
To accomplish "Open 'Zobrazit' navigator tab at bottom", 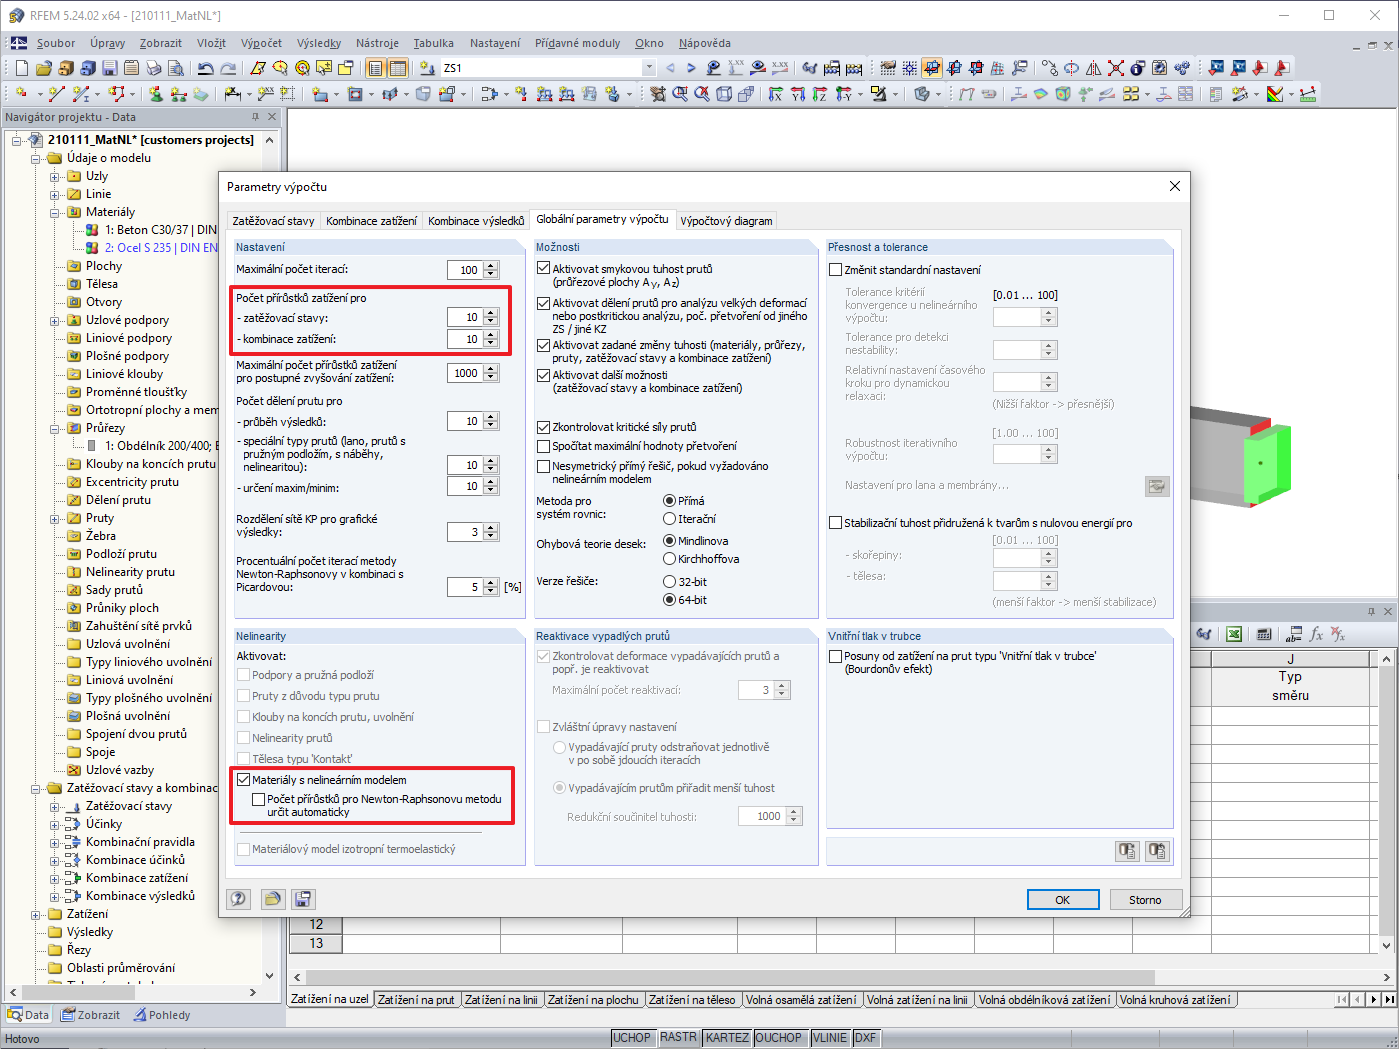I will pos(91,1015).
